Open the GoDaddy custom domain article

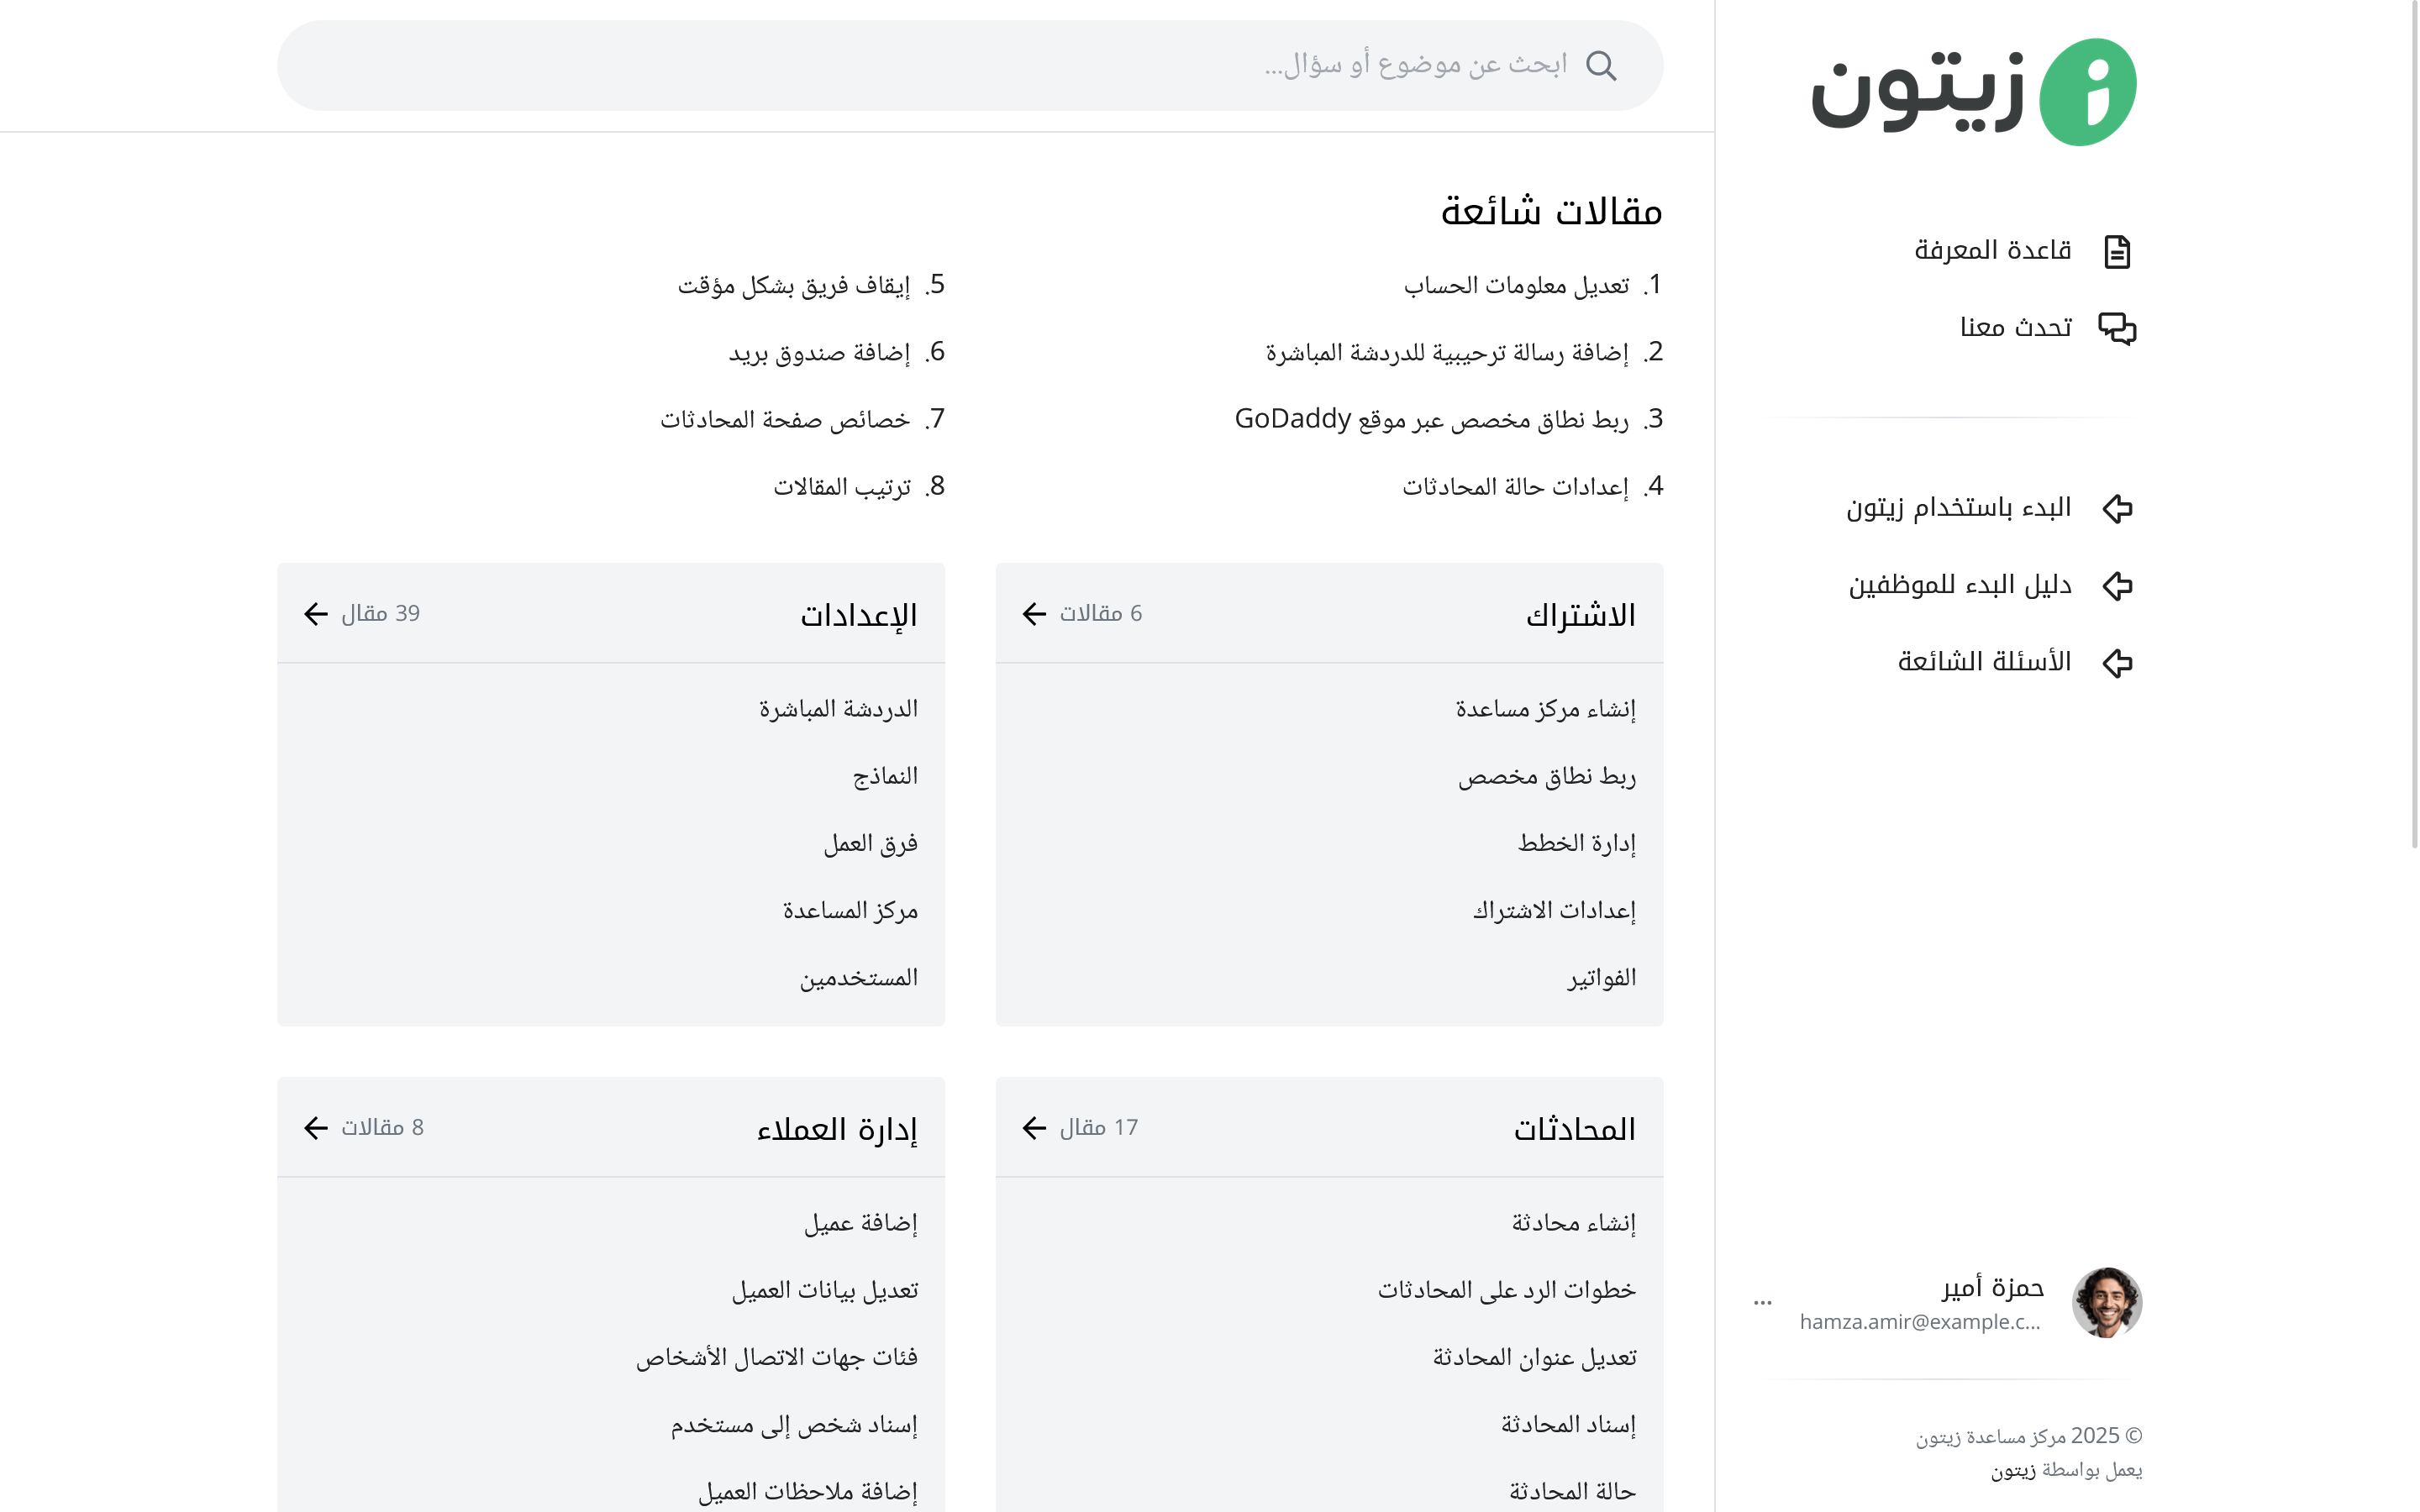[x=1431, y=420]
